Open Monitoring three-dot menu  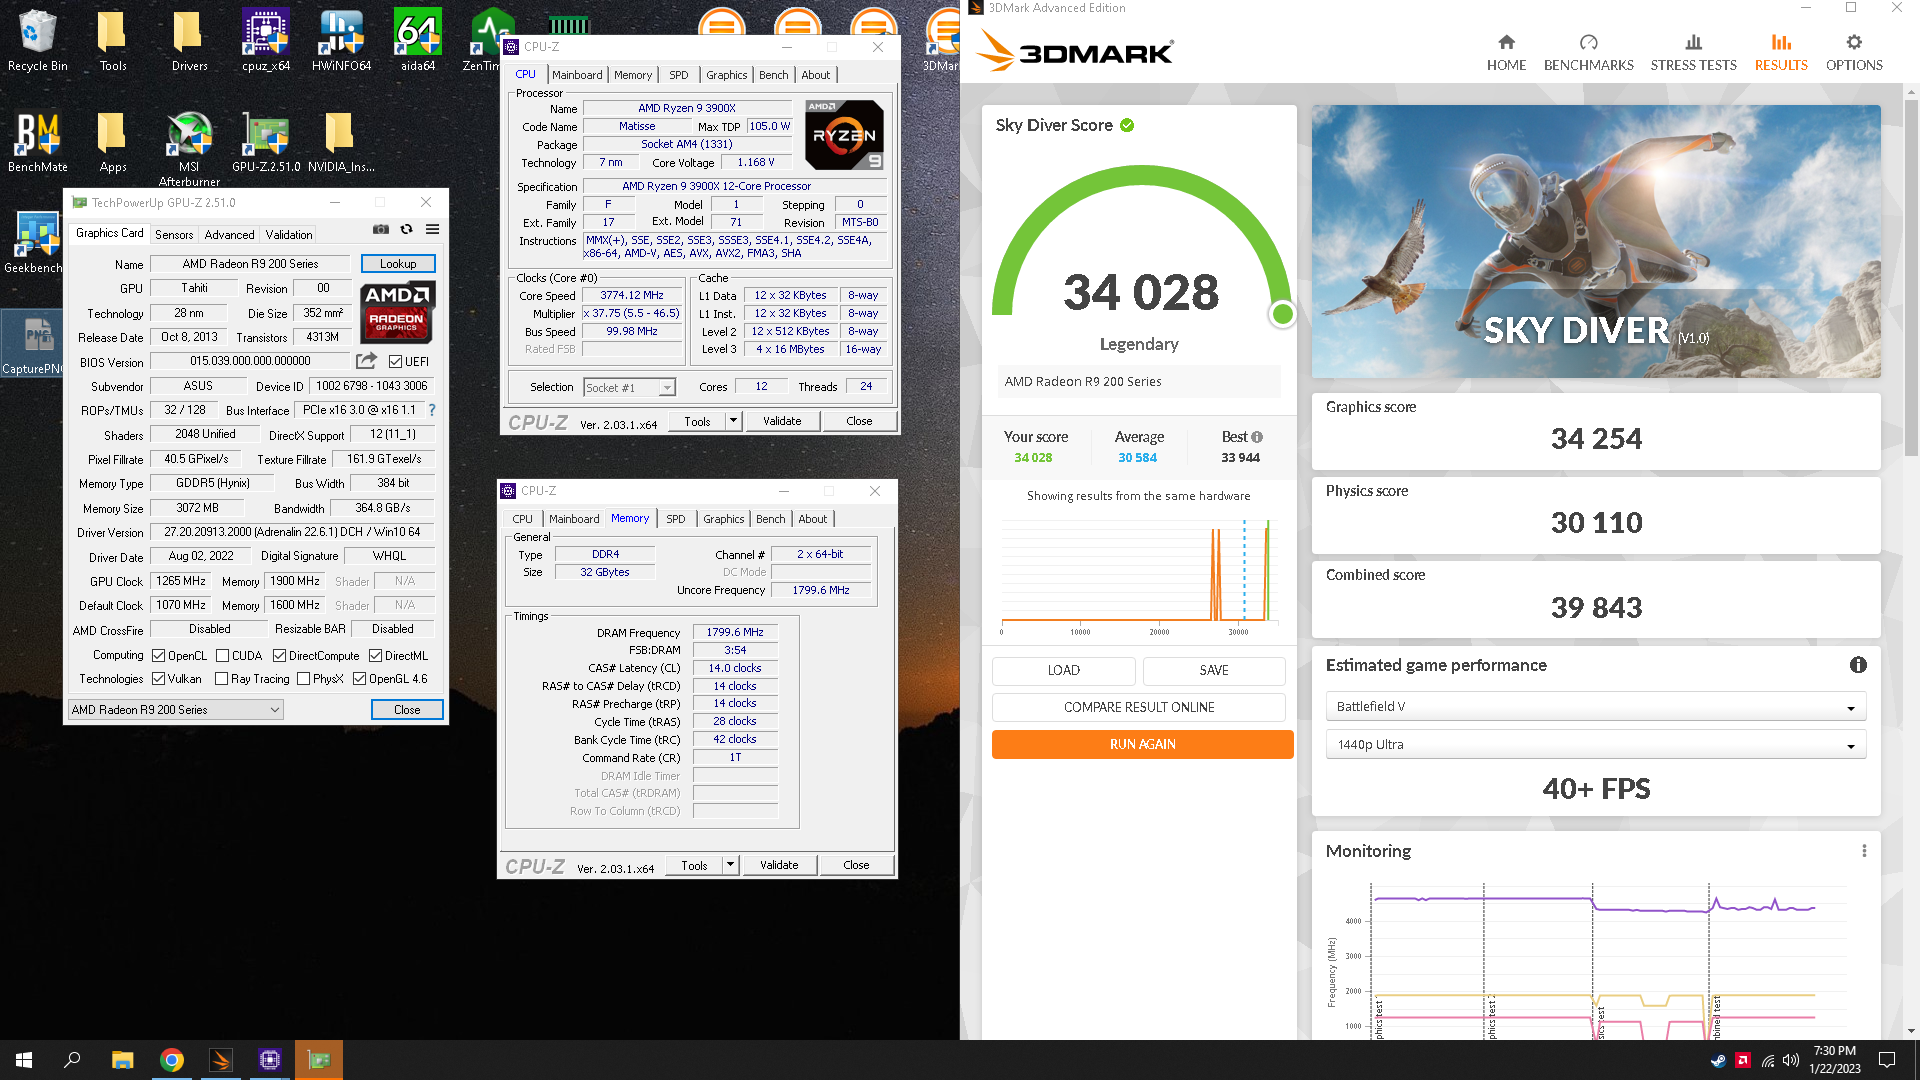1864,851
